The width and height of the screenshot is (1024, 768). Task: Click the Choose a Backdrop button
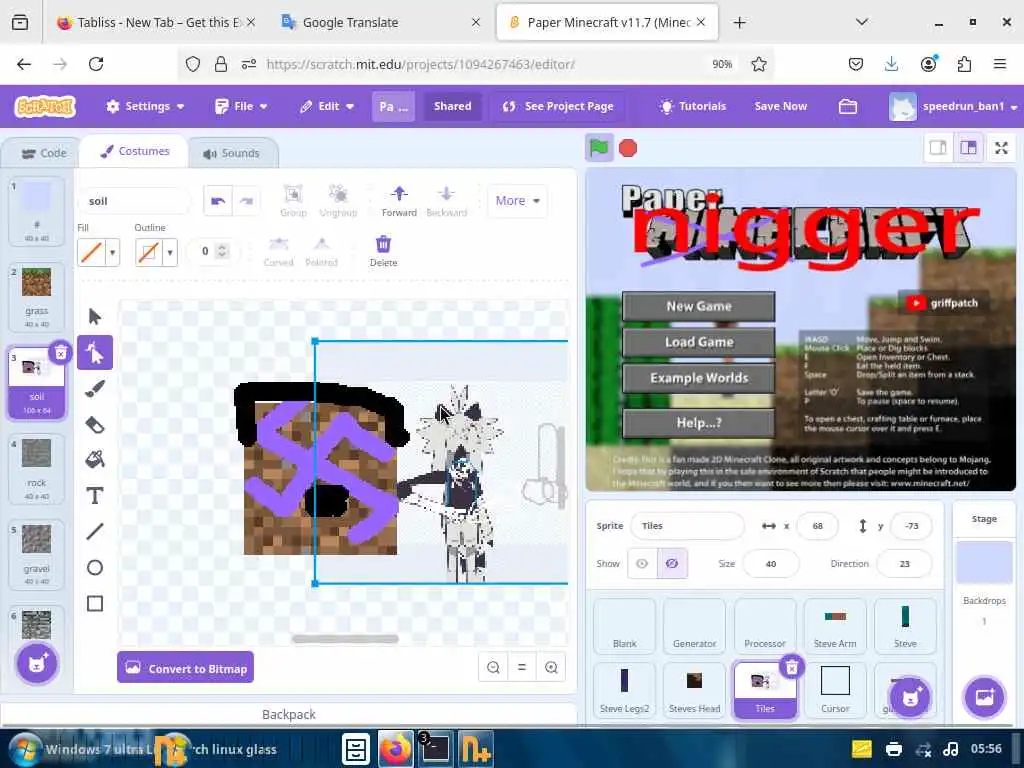point(984,697)
